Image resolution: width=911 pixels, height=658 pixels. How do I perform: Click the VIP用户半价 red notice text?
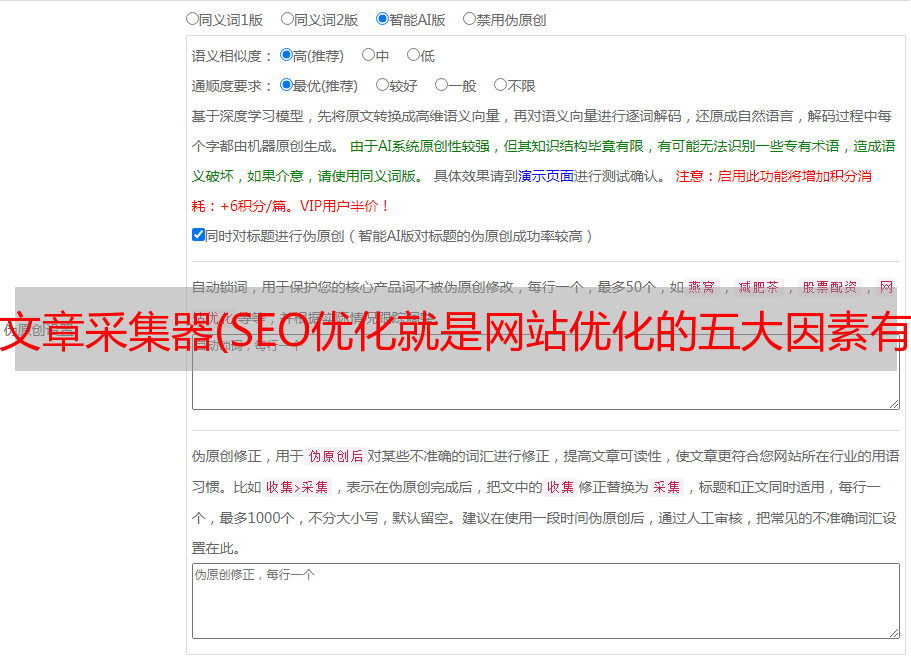(344, 206)
